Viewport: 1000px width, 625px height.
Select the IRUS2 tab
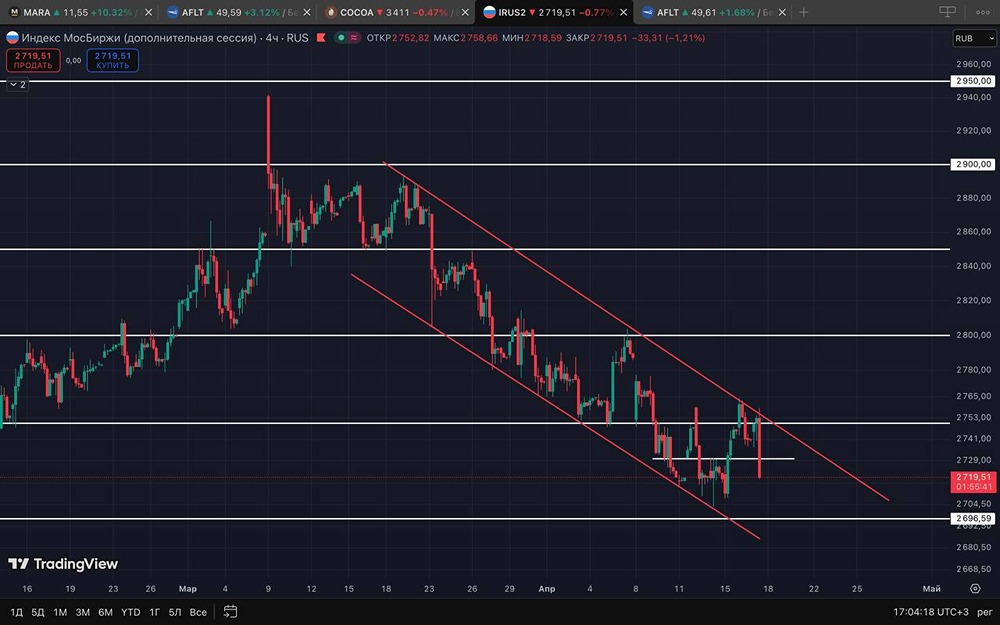[548, 12]
